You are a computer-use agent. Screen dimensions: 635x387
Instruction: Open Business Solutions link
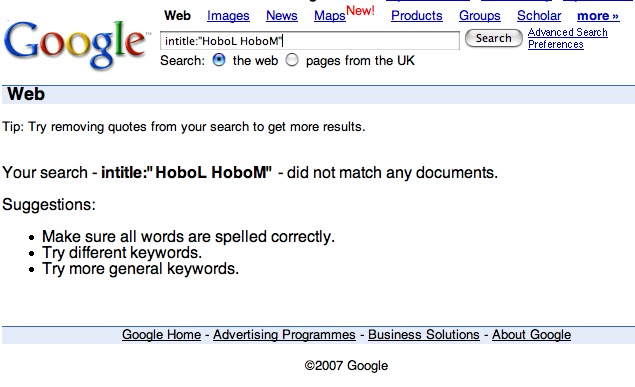click(x=424, y=335)
